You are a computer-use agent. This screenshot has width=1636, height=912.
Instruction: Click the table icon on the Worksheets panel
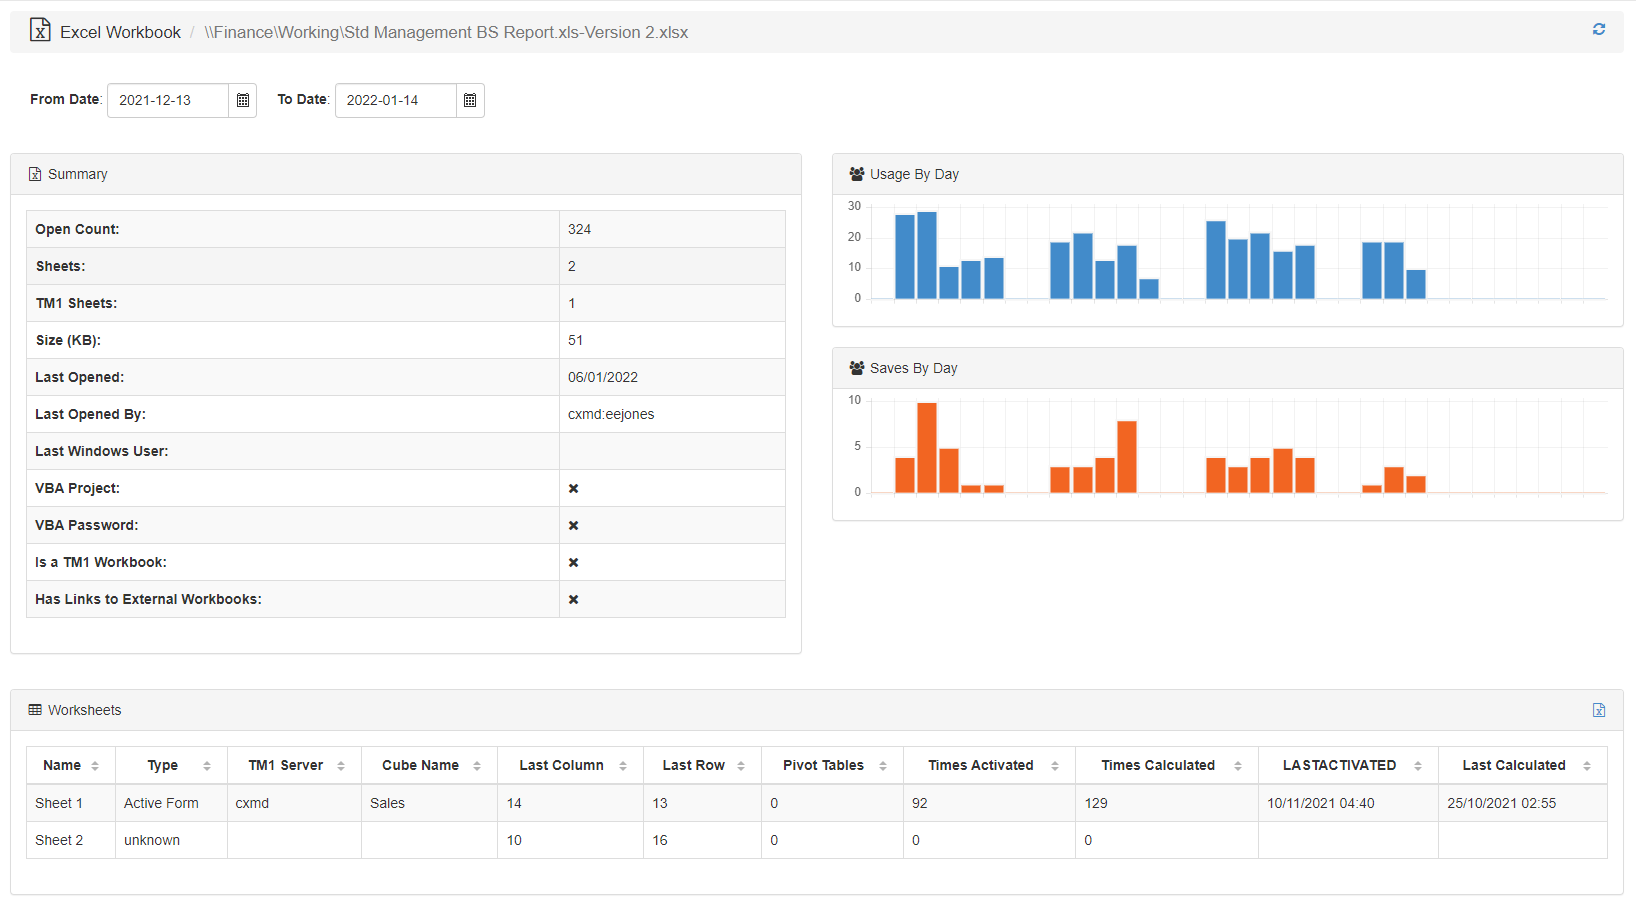click(x=33, y=709)
